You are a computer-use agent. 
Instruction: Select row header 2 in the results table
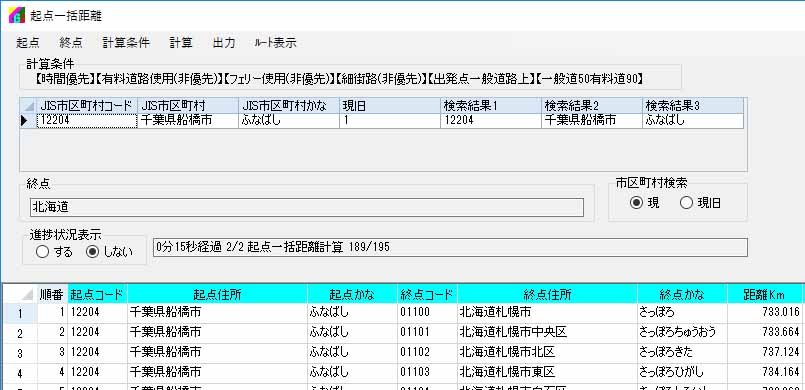click(20, 333)
